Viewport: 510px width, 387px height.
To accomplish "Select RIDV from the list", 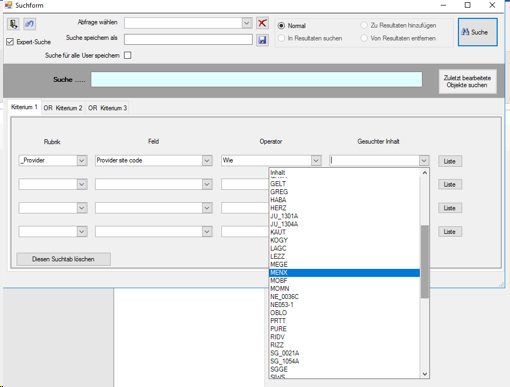I will point(344,337).
